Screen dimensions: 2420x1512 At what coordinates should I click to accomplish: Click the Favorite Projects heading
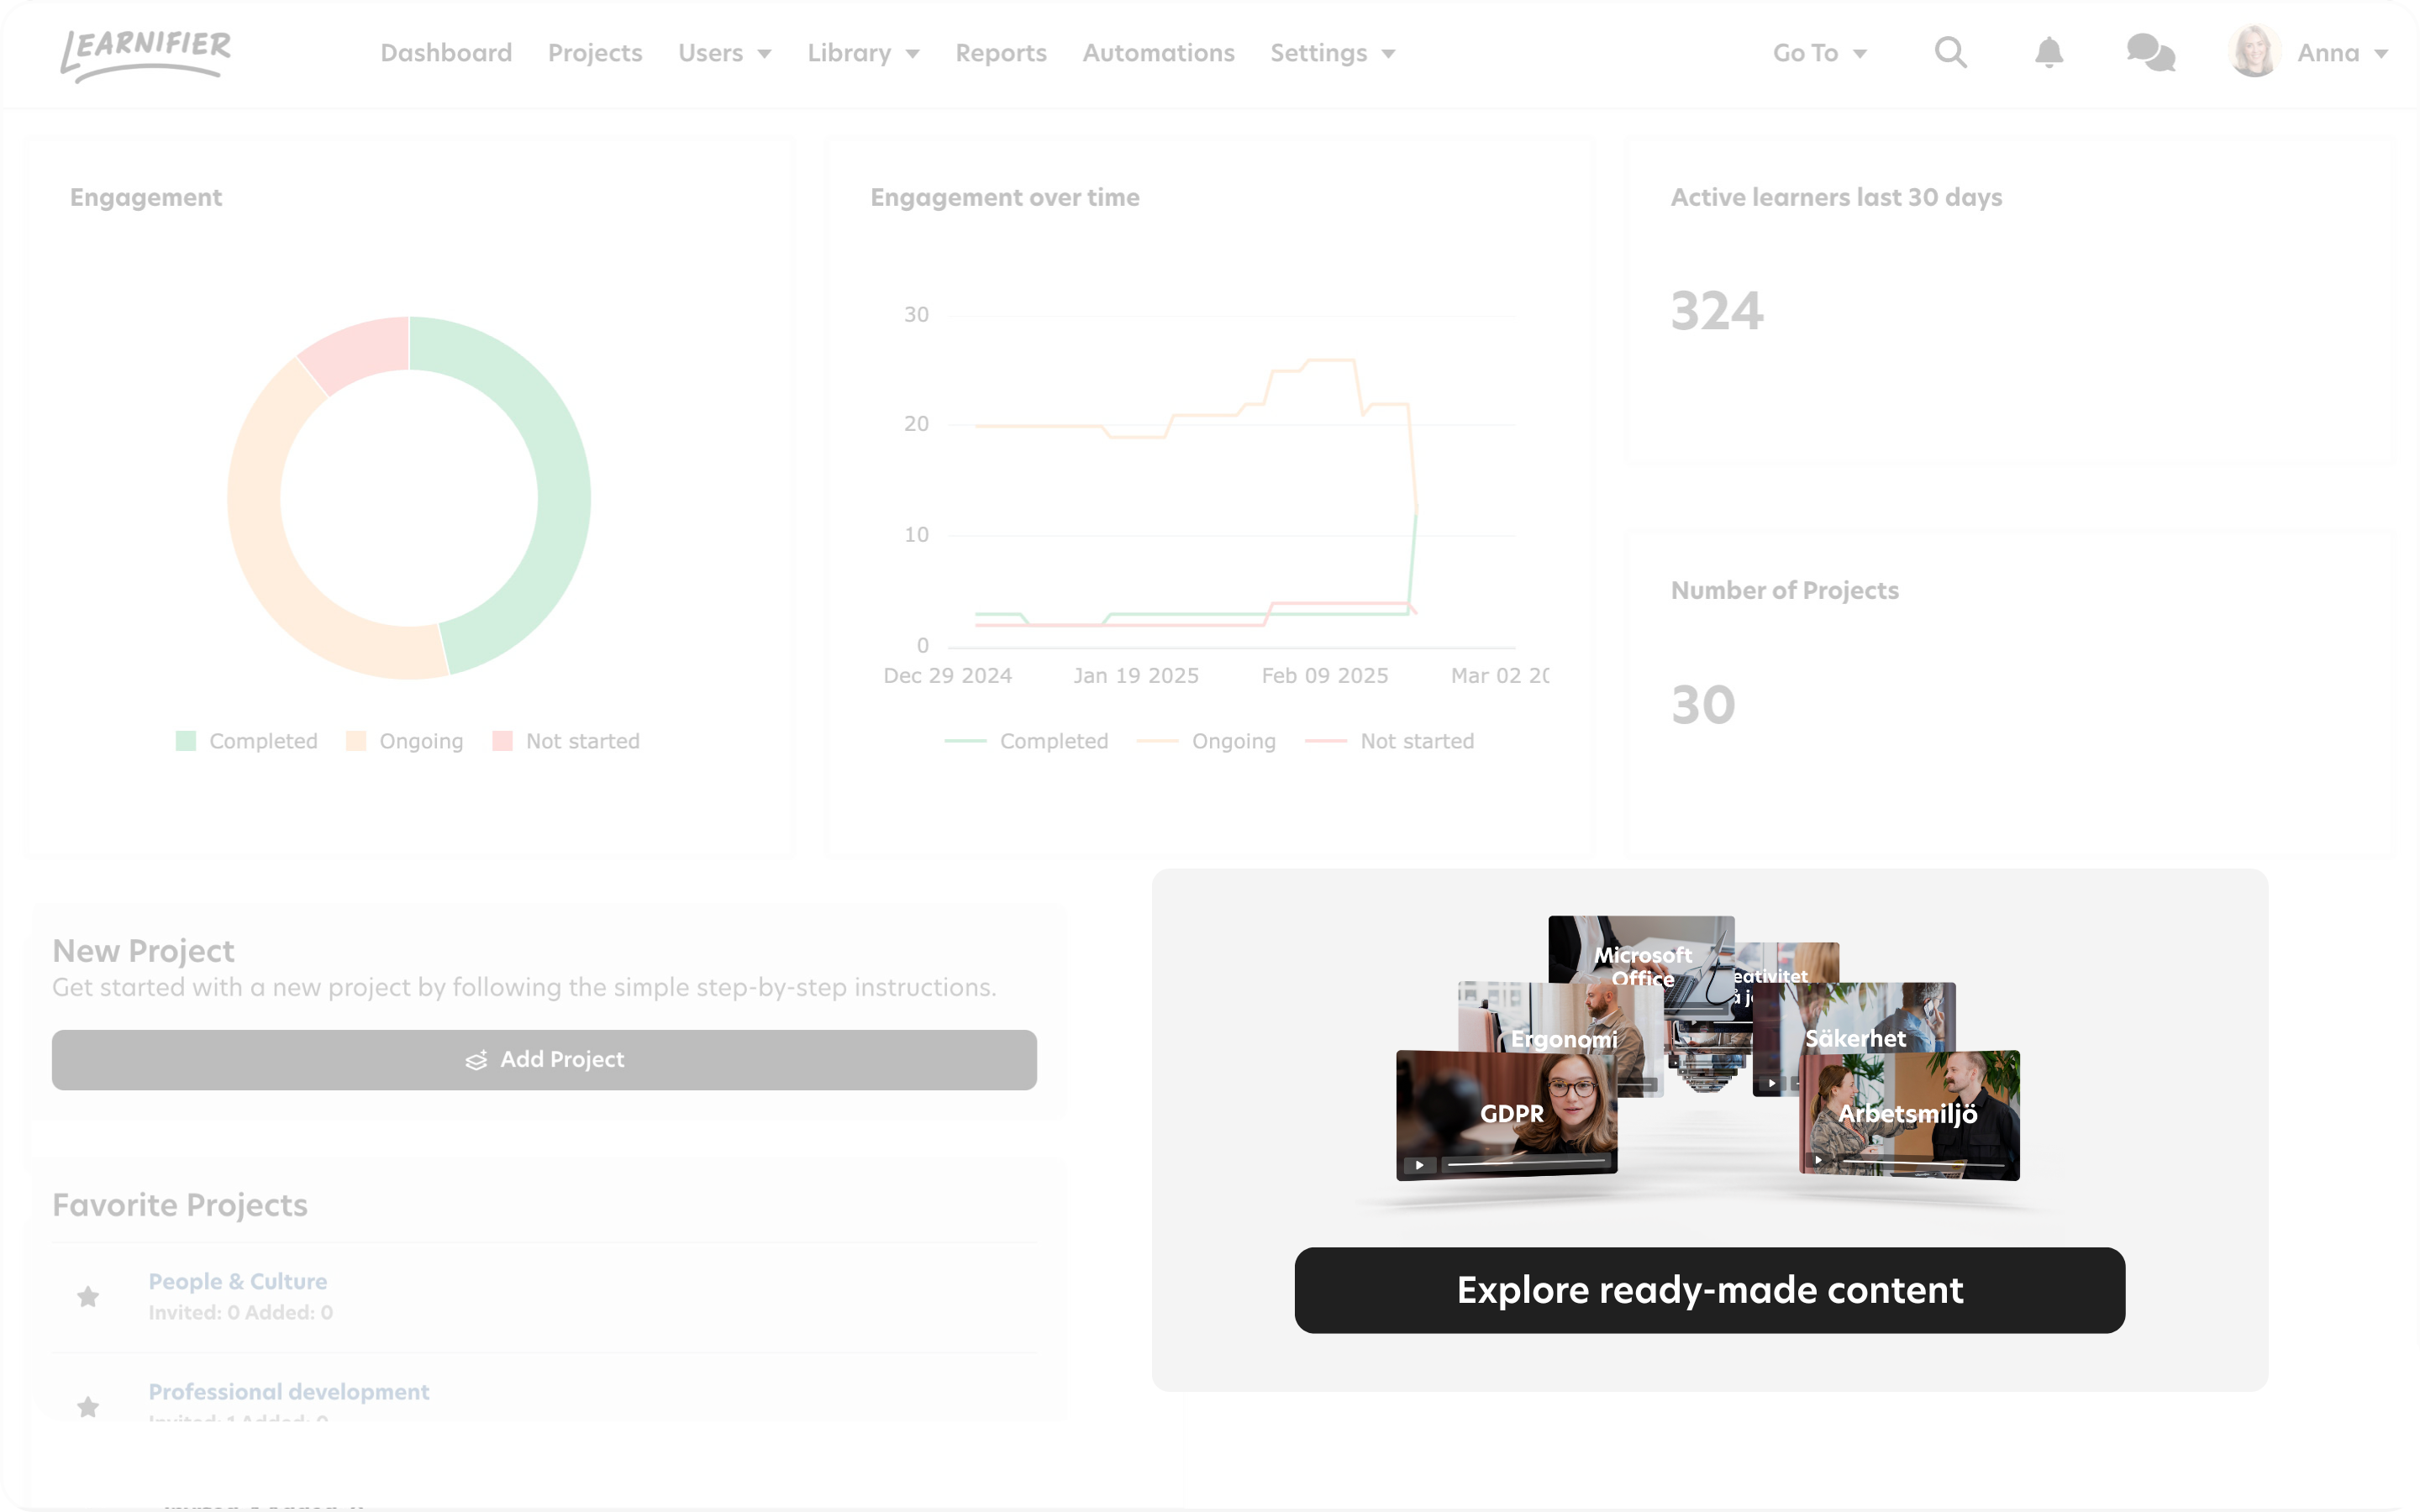point(180,1205)
